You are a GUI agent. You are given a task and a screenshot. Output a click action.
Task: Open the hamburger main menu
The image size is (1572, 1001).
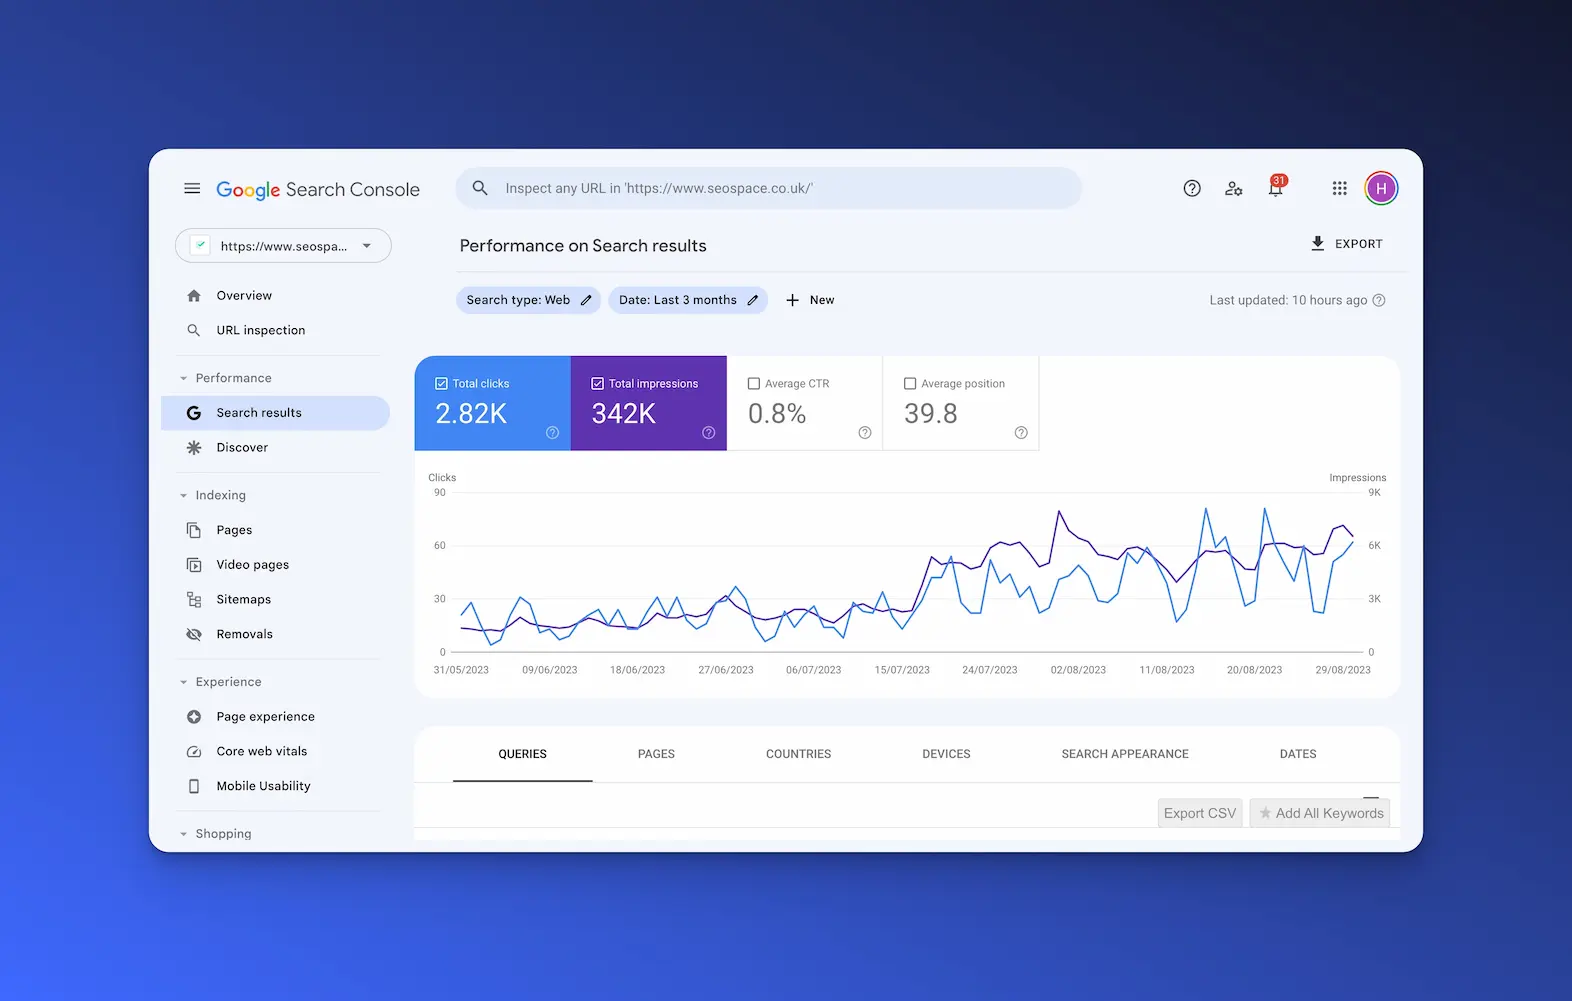[x=192, y=188]
